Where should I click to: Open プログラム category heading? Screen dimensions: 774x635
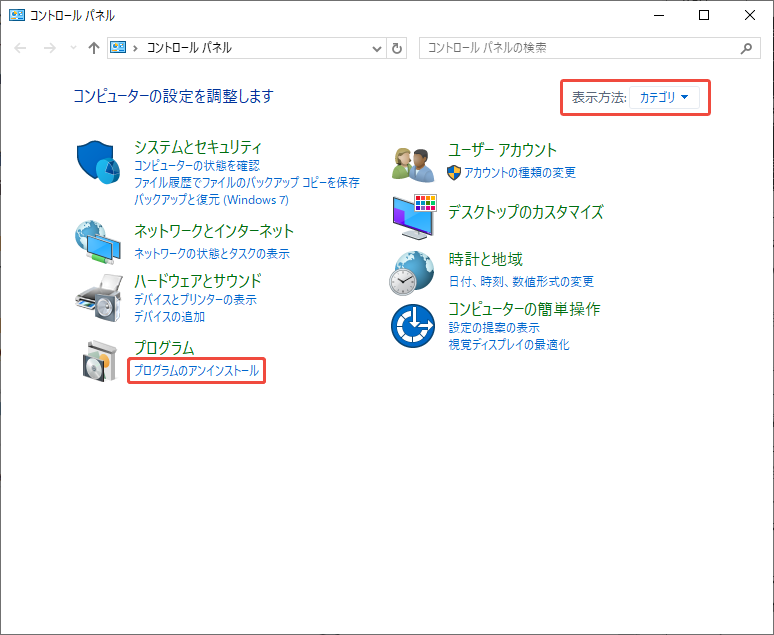pos(164,348)
